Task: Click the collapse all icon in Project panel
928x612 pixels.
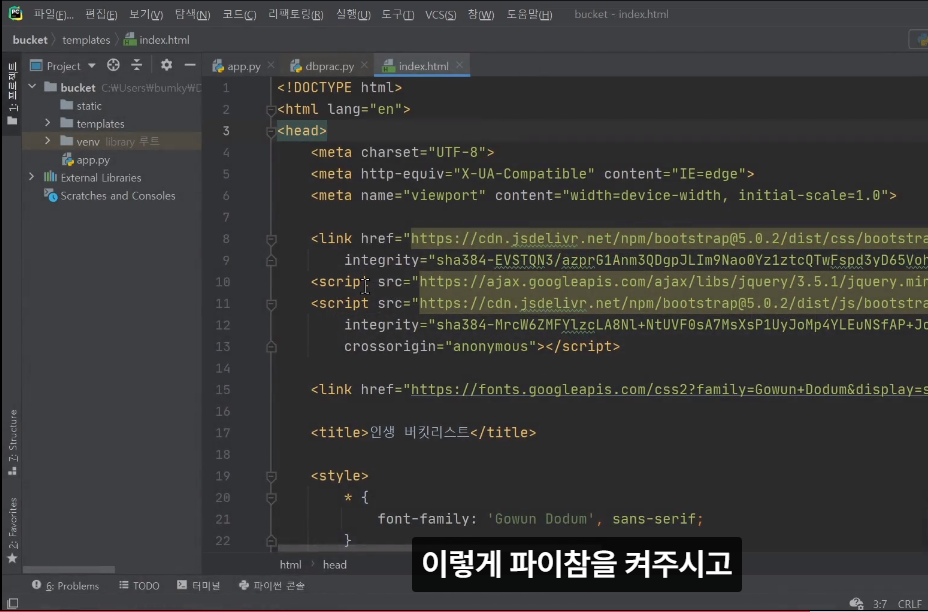Action: click(x=137, y=65)
